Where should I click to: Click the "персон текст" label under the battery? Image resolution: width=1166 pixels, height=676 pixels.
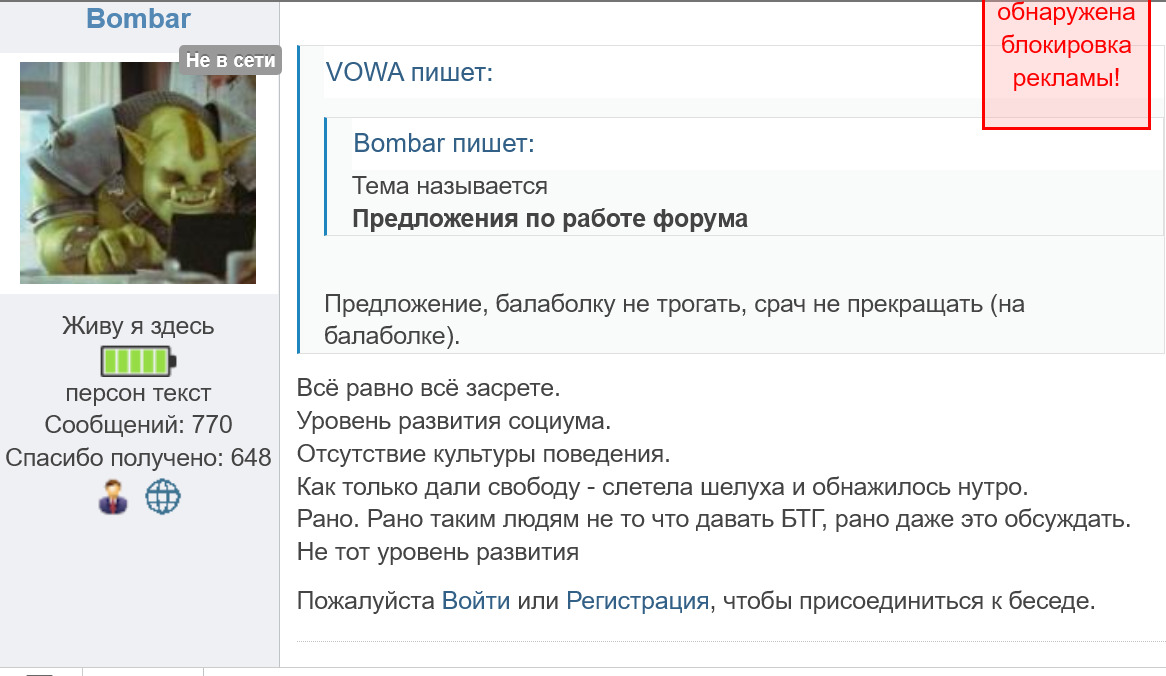[x=138, y=392]
